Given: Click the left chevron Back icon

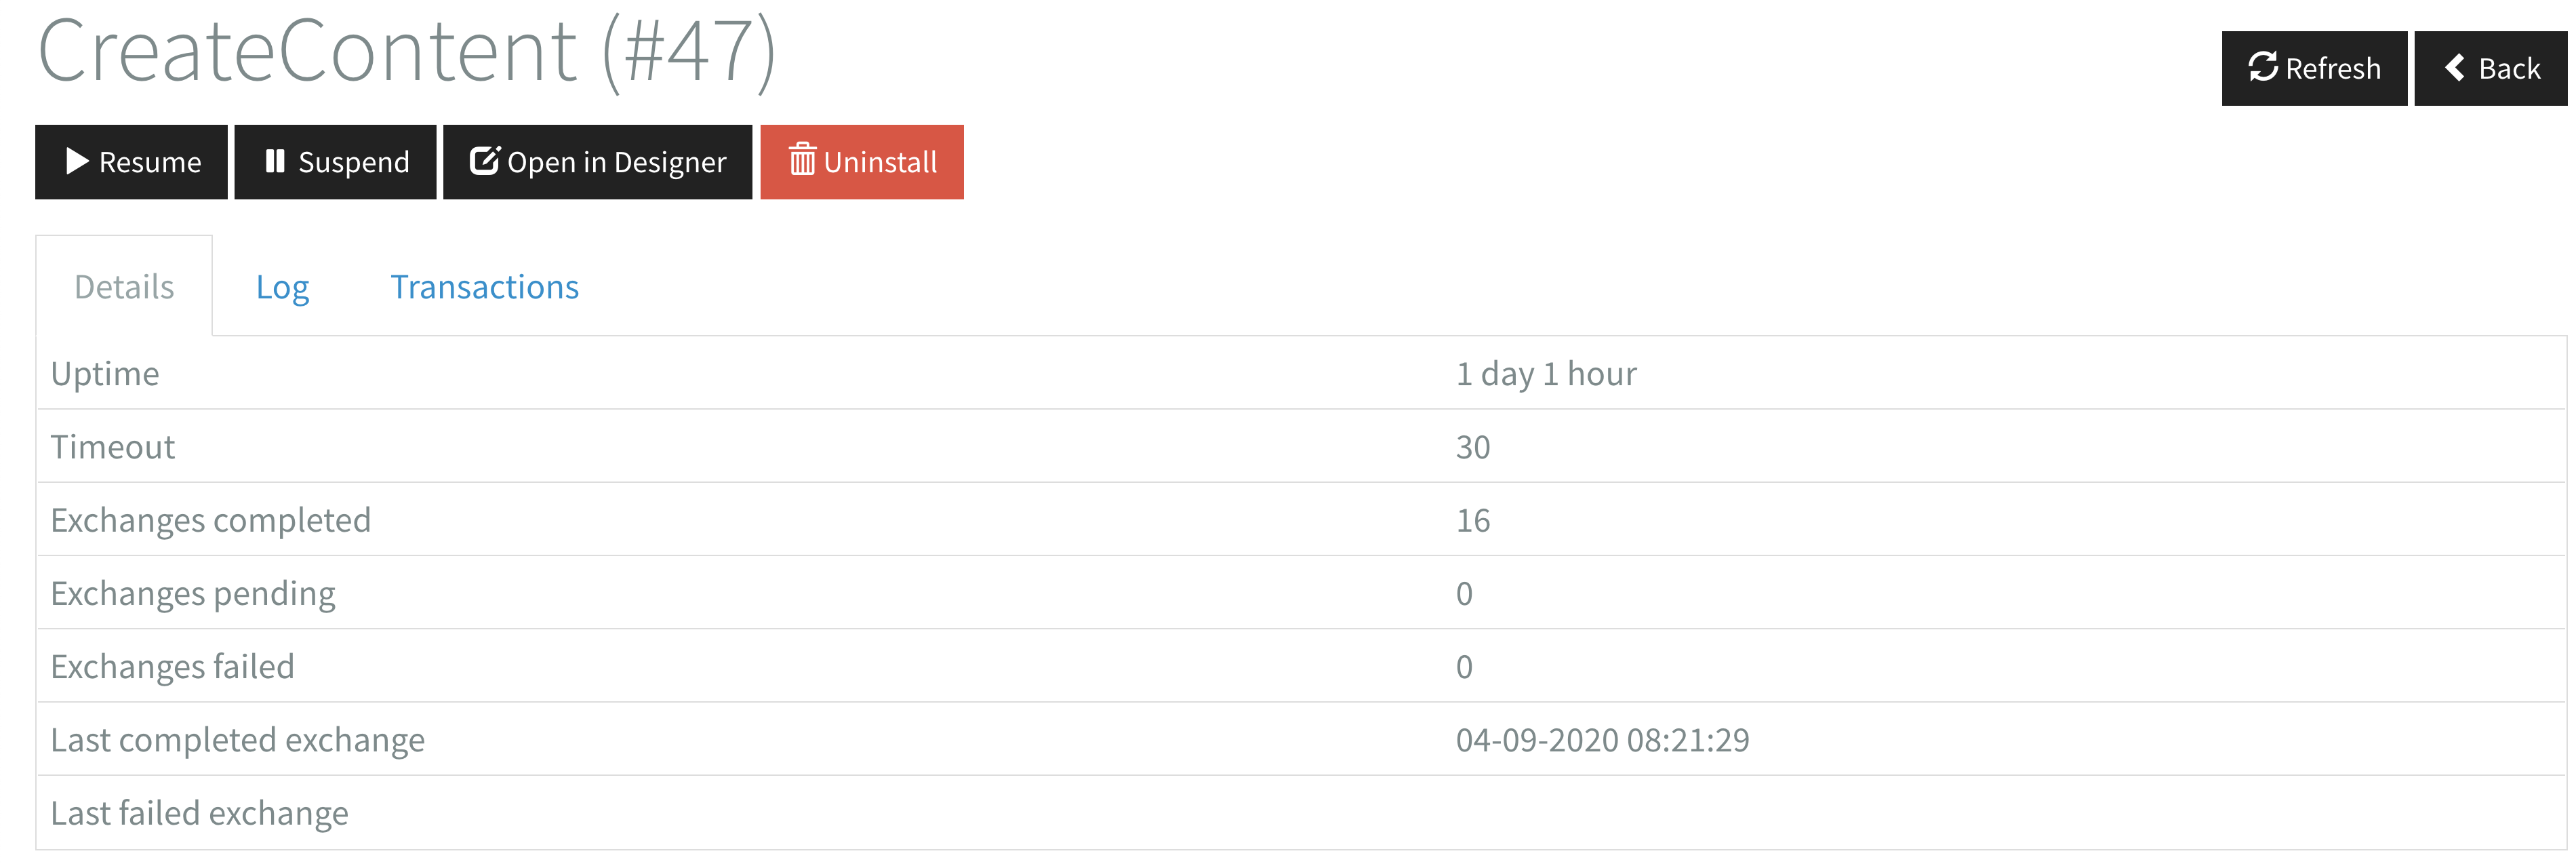Looking at the screenshot, I should pos(2455,67).
